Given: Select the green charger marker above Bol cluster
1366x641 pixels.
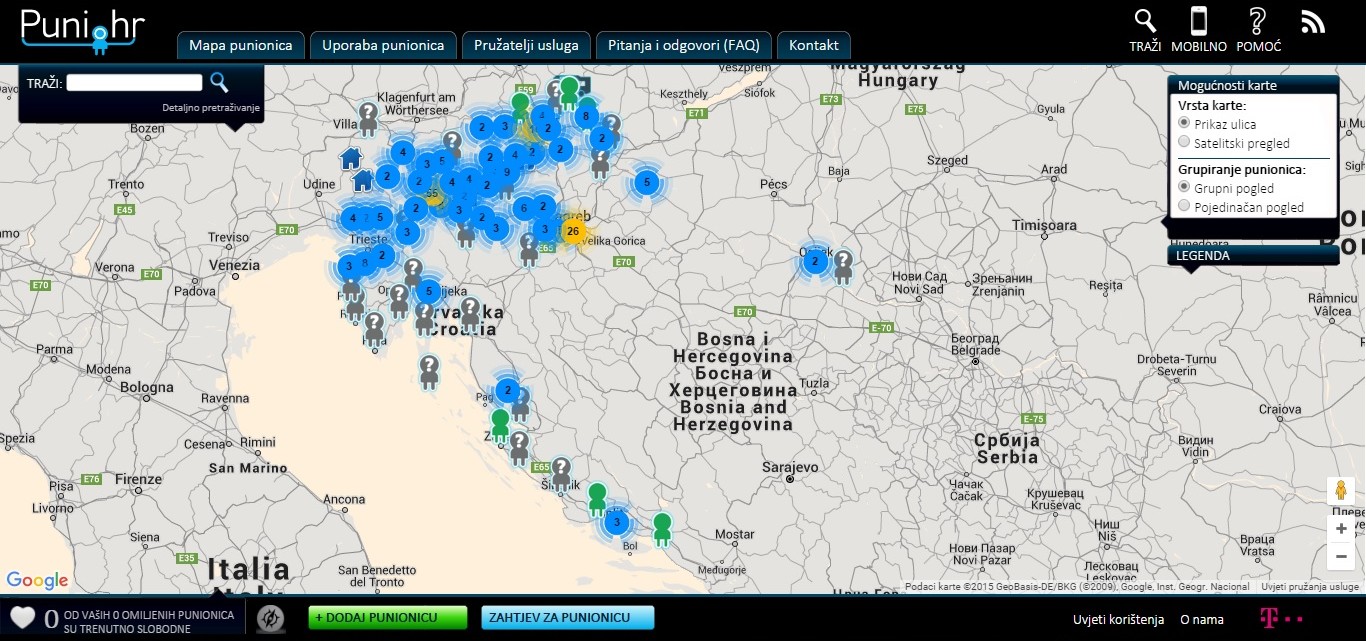Looking at the screenshot, I should click(597, 498).
